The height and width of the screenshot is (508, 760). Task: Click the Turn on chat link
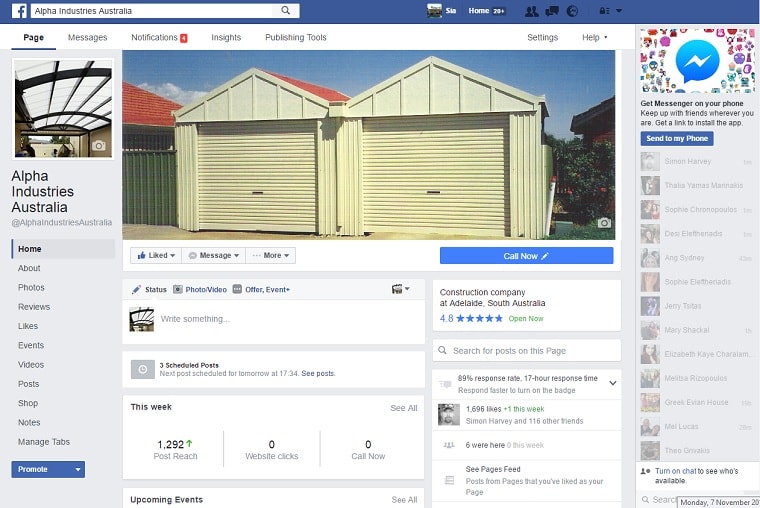(677, 470)
